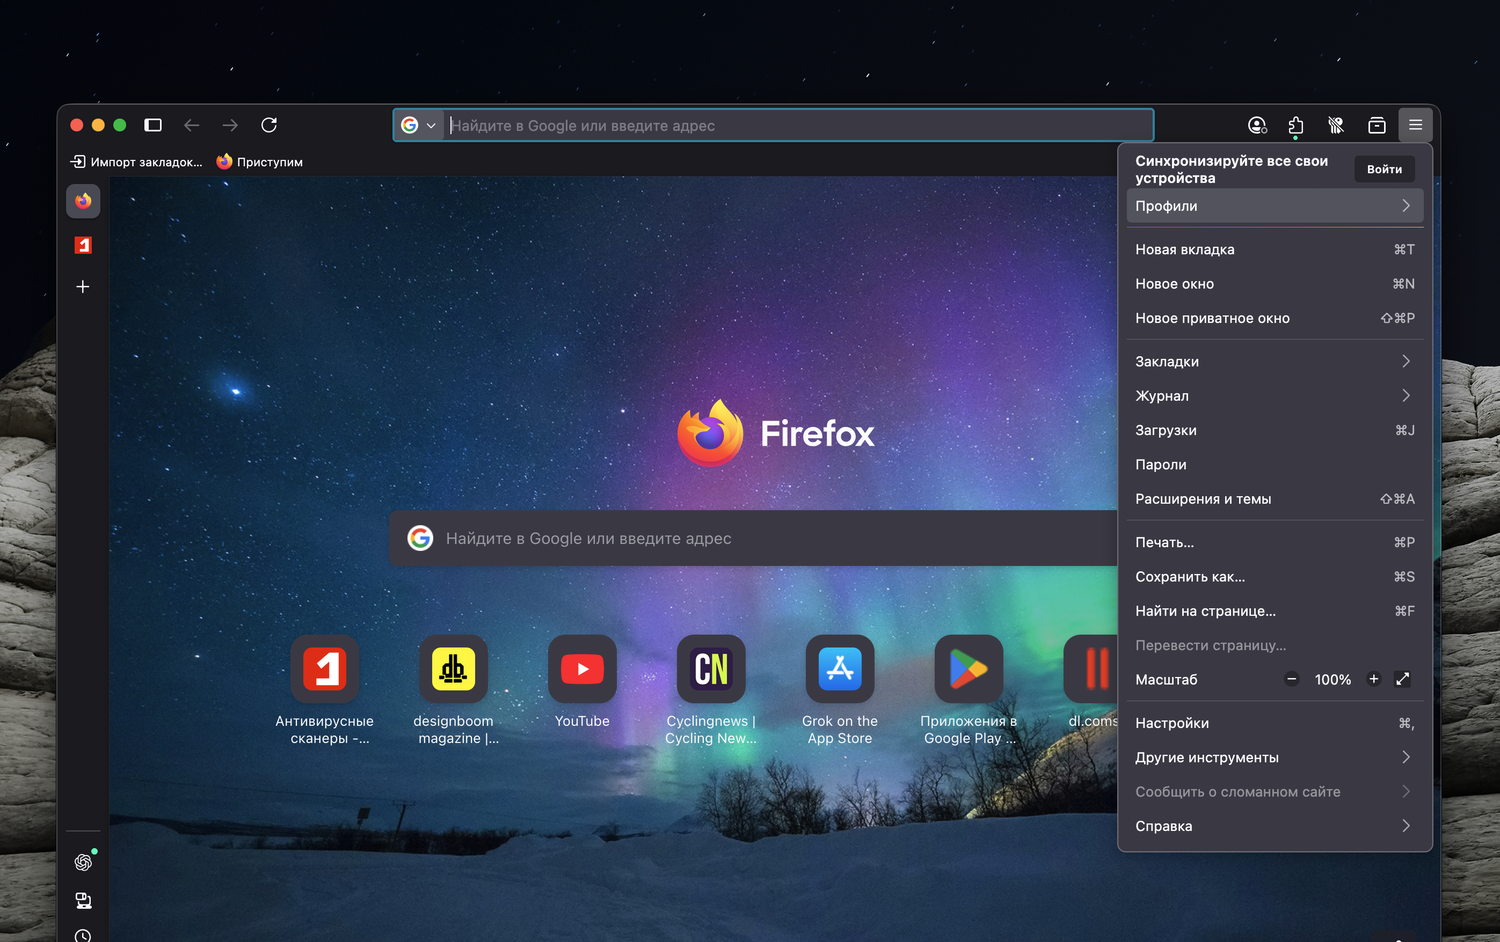Increase zoom with the plus button
This screenshot has height=942, width=1500.
(x=1374, y=679)
